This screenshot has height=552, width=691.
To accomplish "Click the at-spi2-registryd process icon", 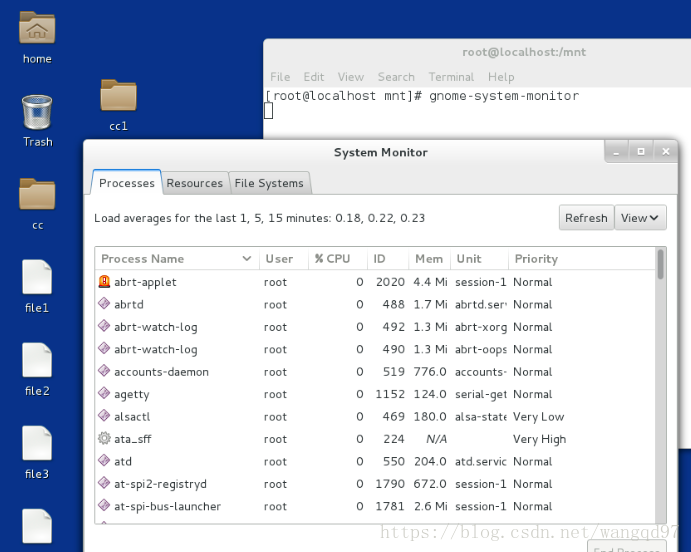I will tap(104, 483).
